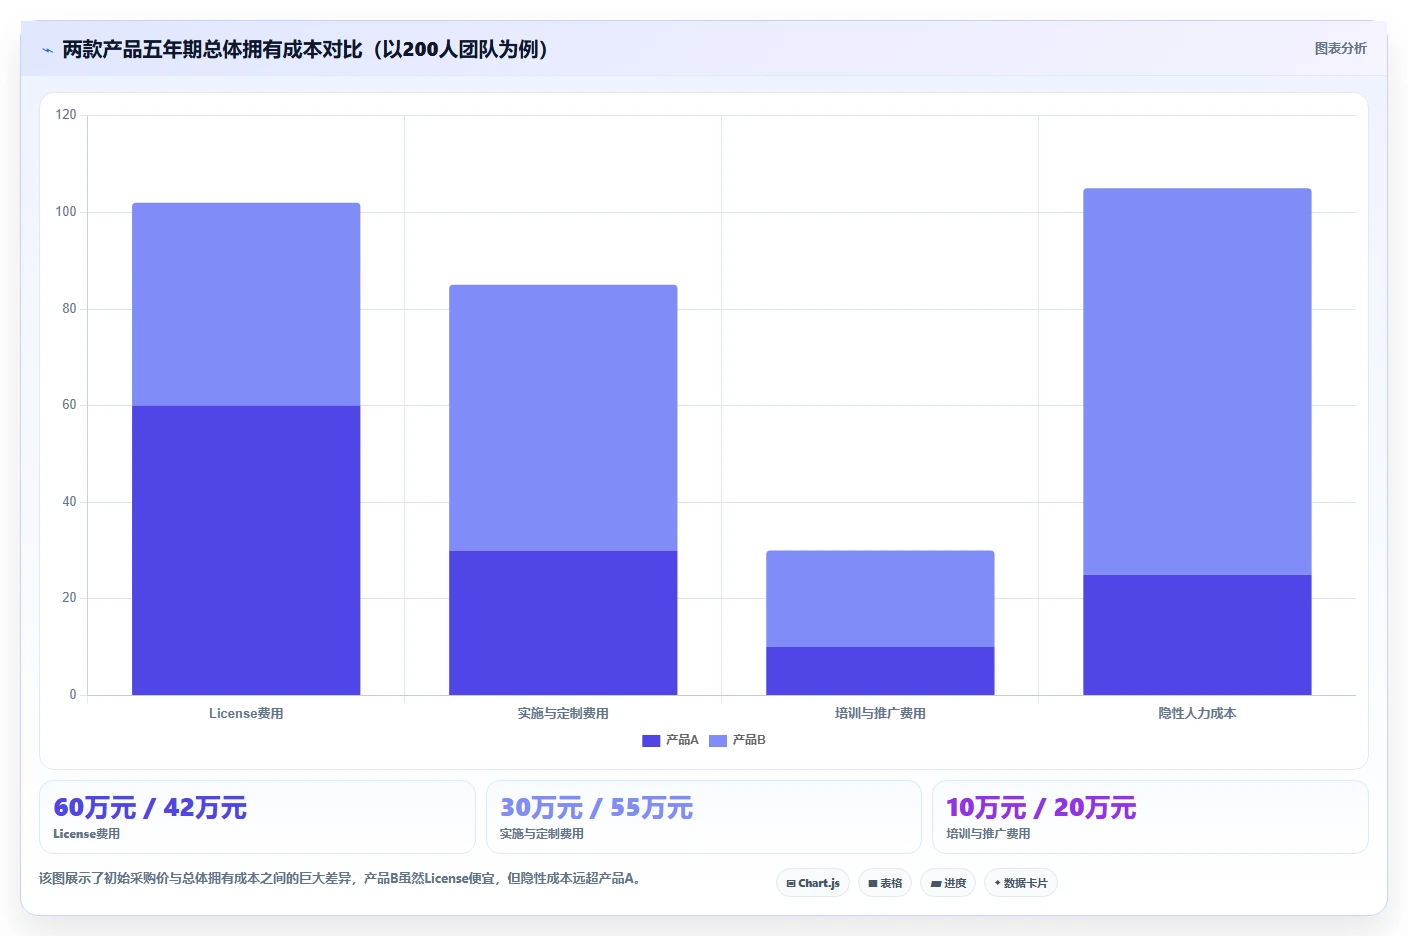Select the 产品B bar segment for 培训与推广费用

pyautogui.click(x=880, y=599)
